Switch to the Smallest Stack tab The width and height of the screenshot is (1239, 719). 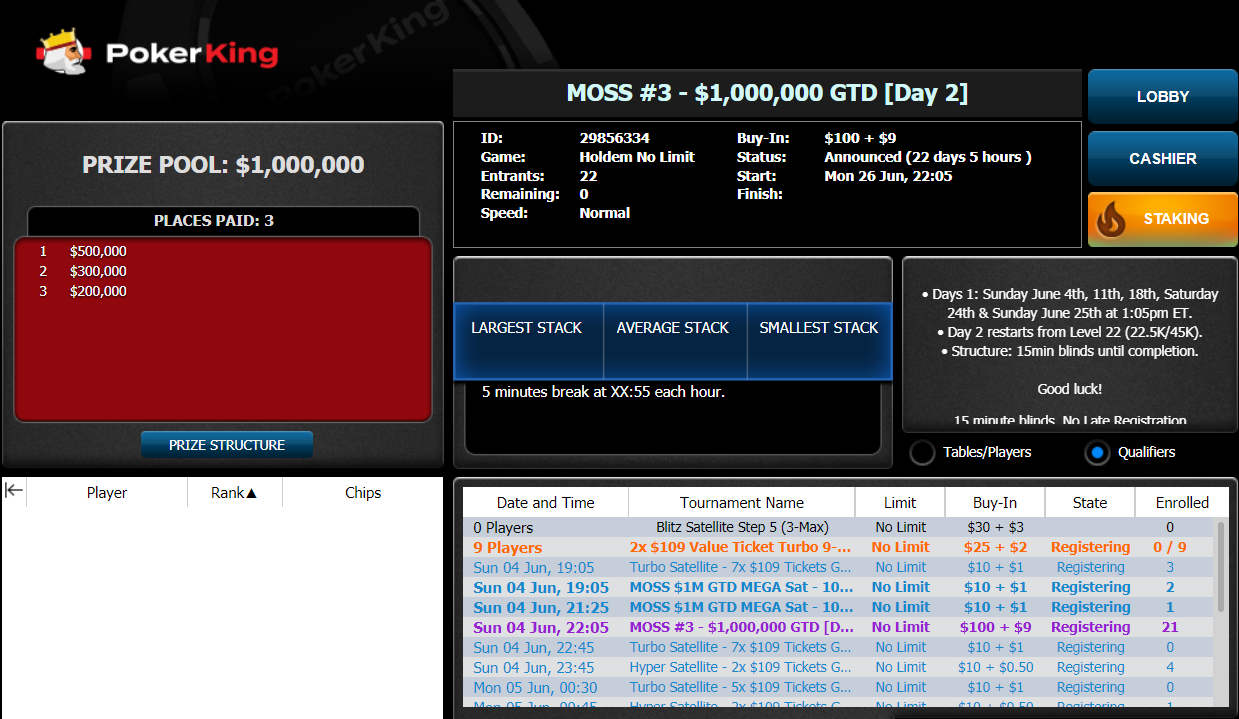818,328
